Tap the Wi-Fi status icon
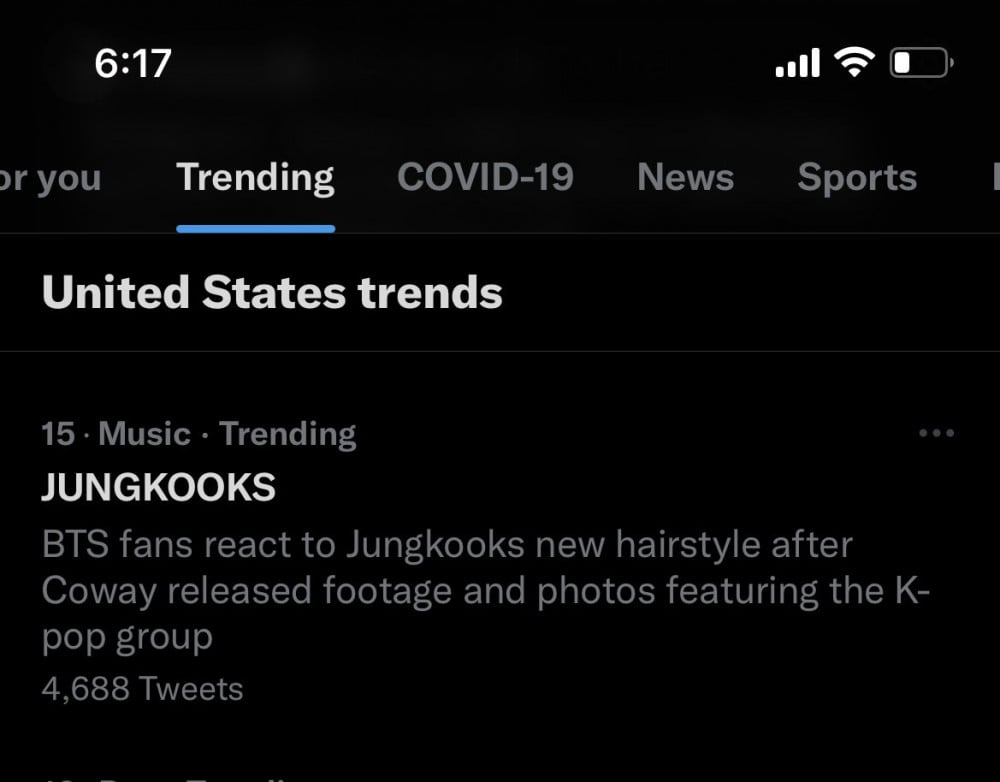1000x782 pixels. click(853, 64)
